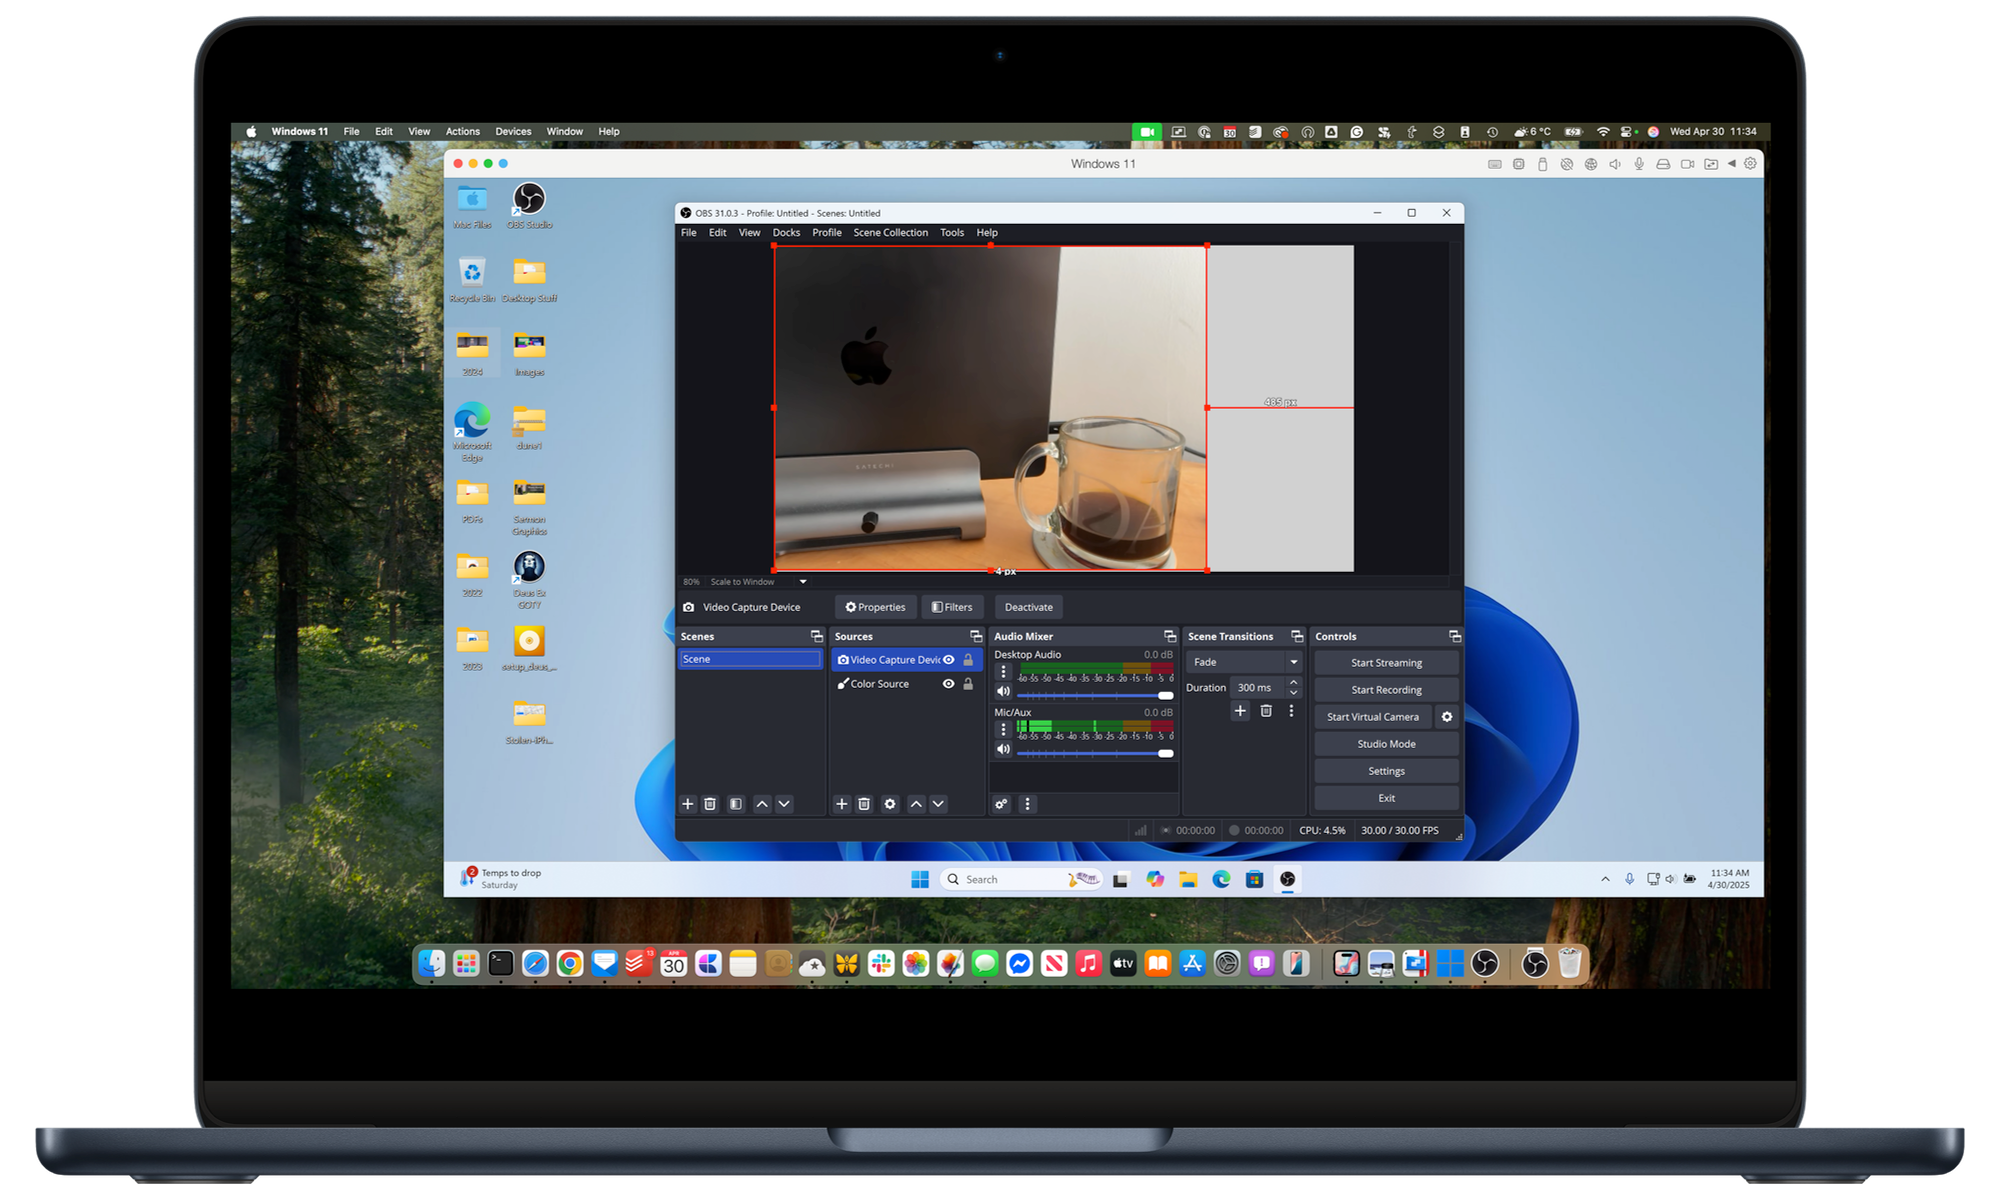This screenshot has width=2000, height=1200.
Task: Open scene filters icon in the Scenes dock
Action: [x=736, y=804]
